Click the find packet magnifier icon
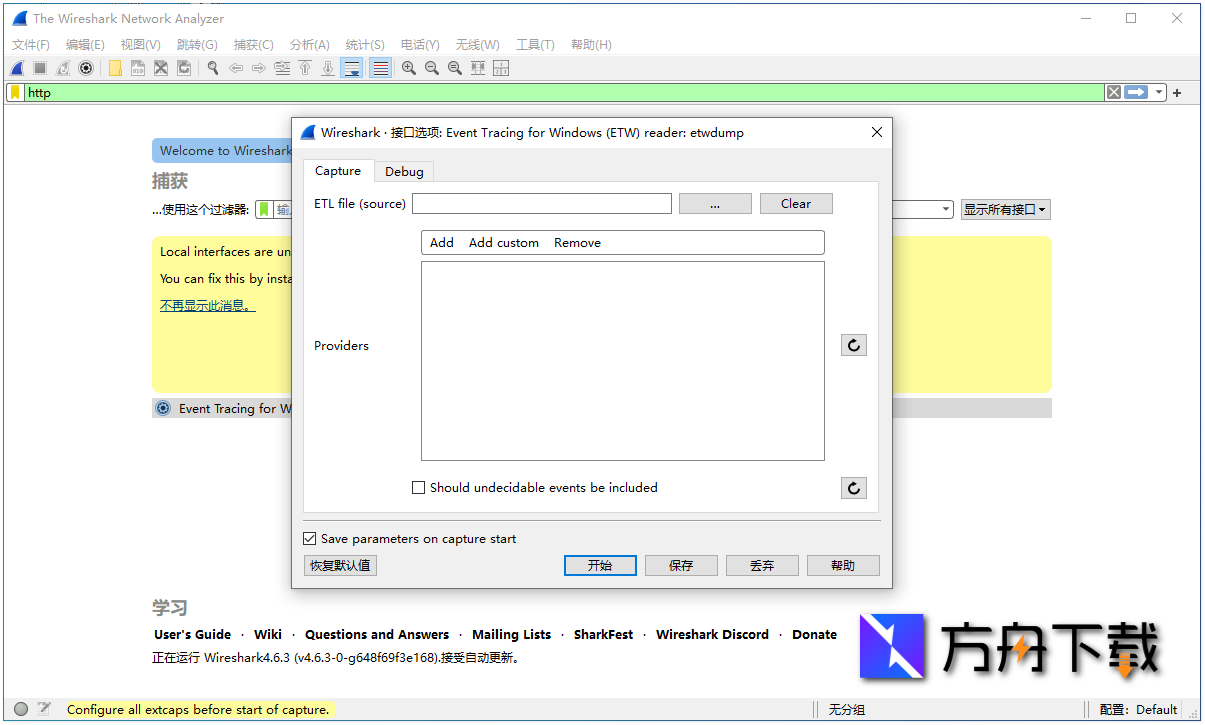1205x725 pixels. coord(212,68)
